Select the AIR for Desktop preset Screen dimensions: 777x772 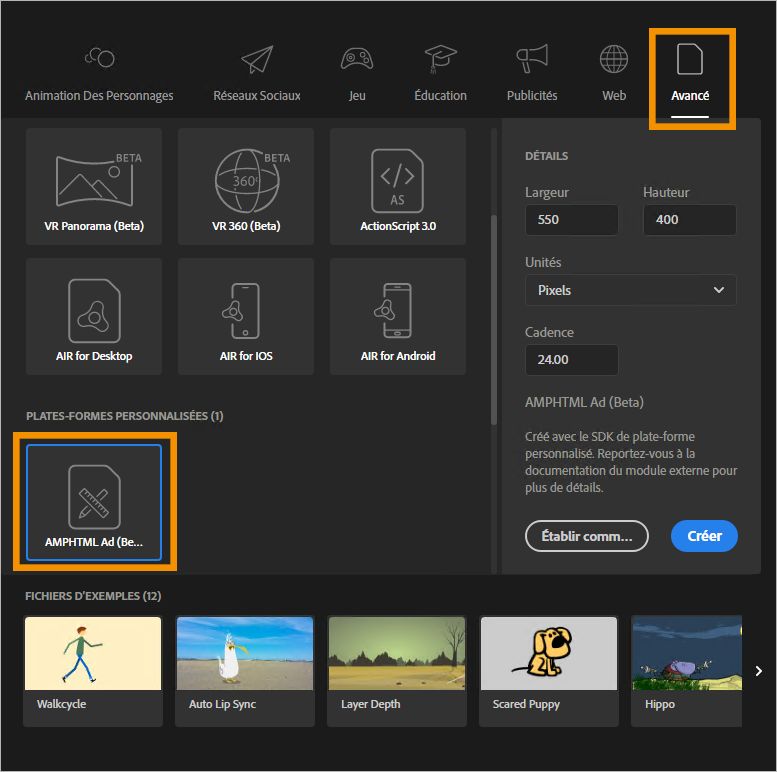pyautogui.click(x=94, y=316)
